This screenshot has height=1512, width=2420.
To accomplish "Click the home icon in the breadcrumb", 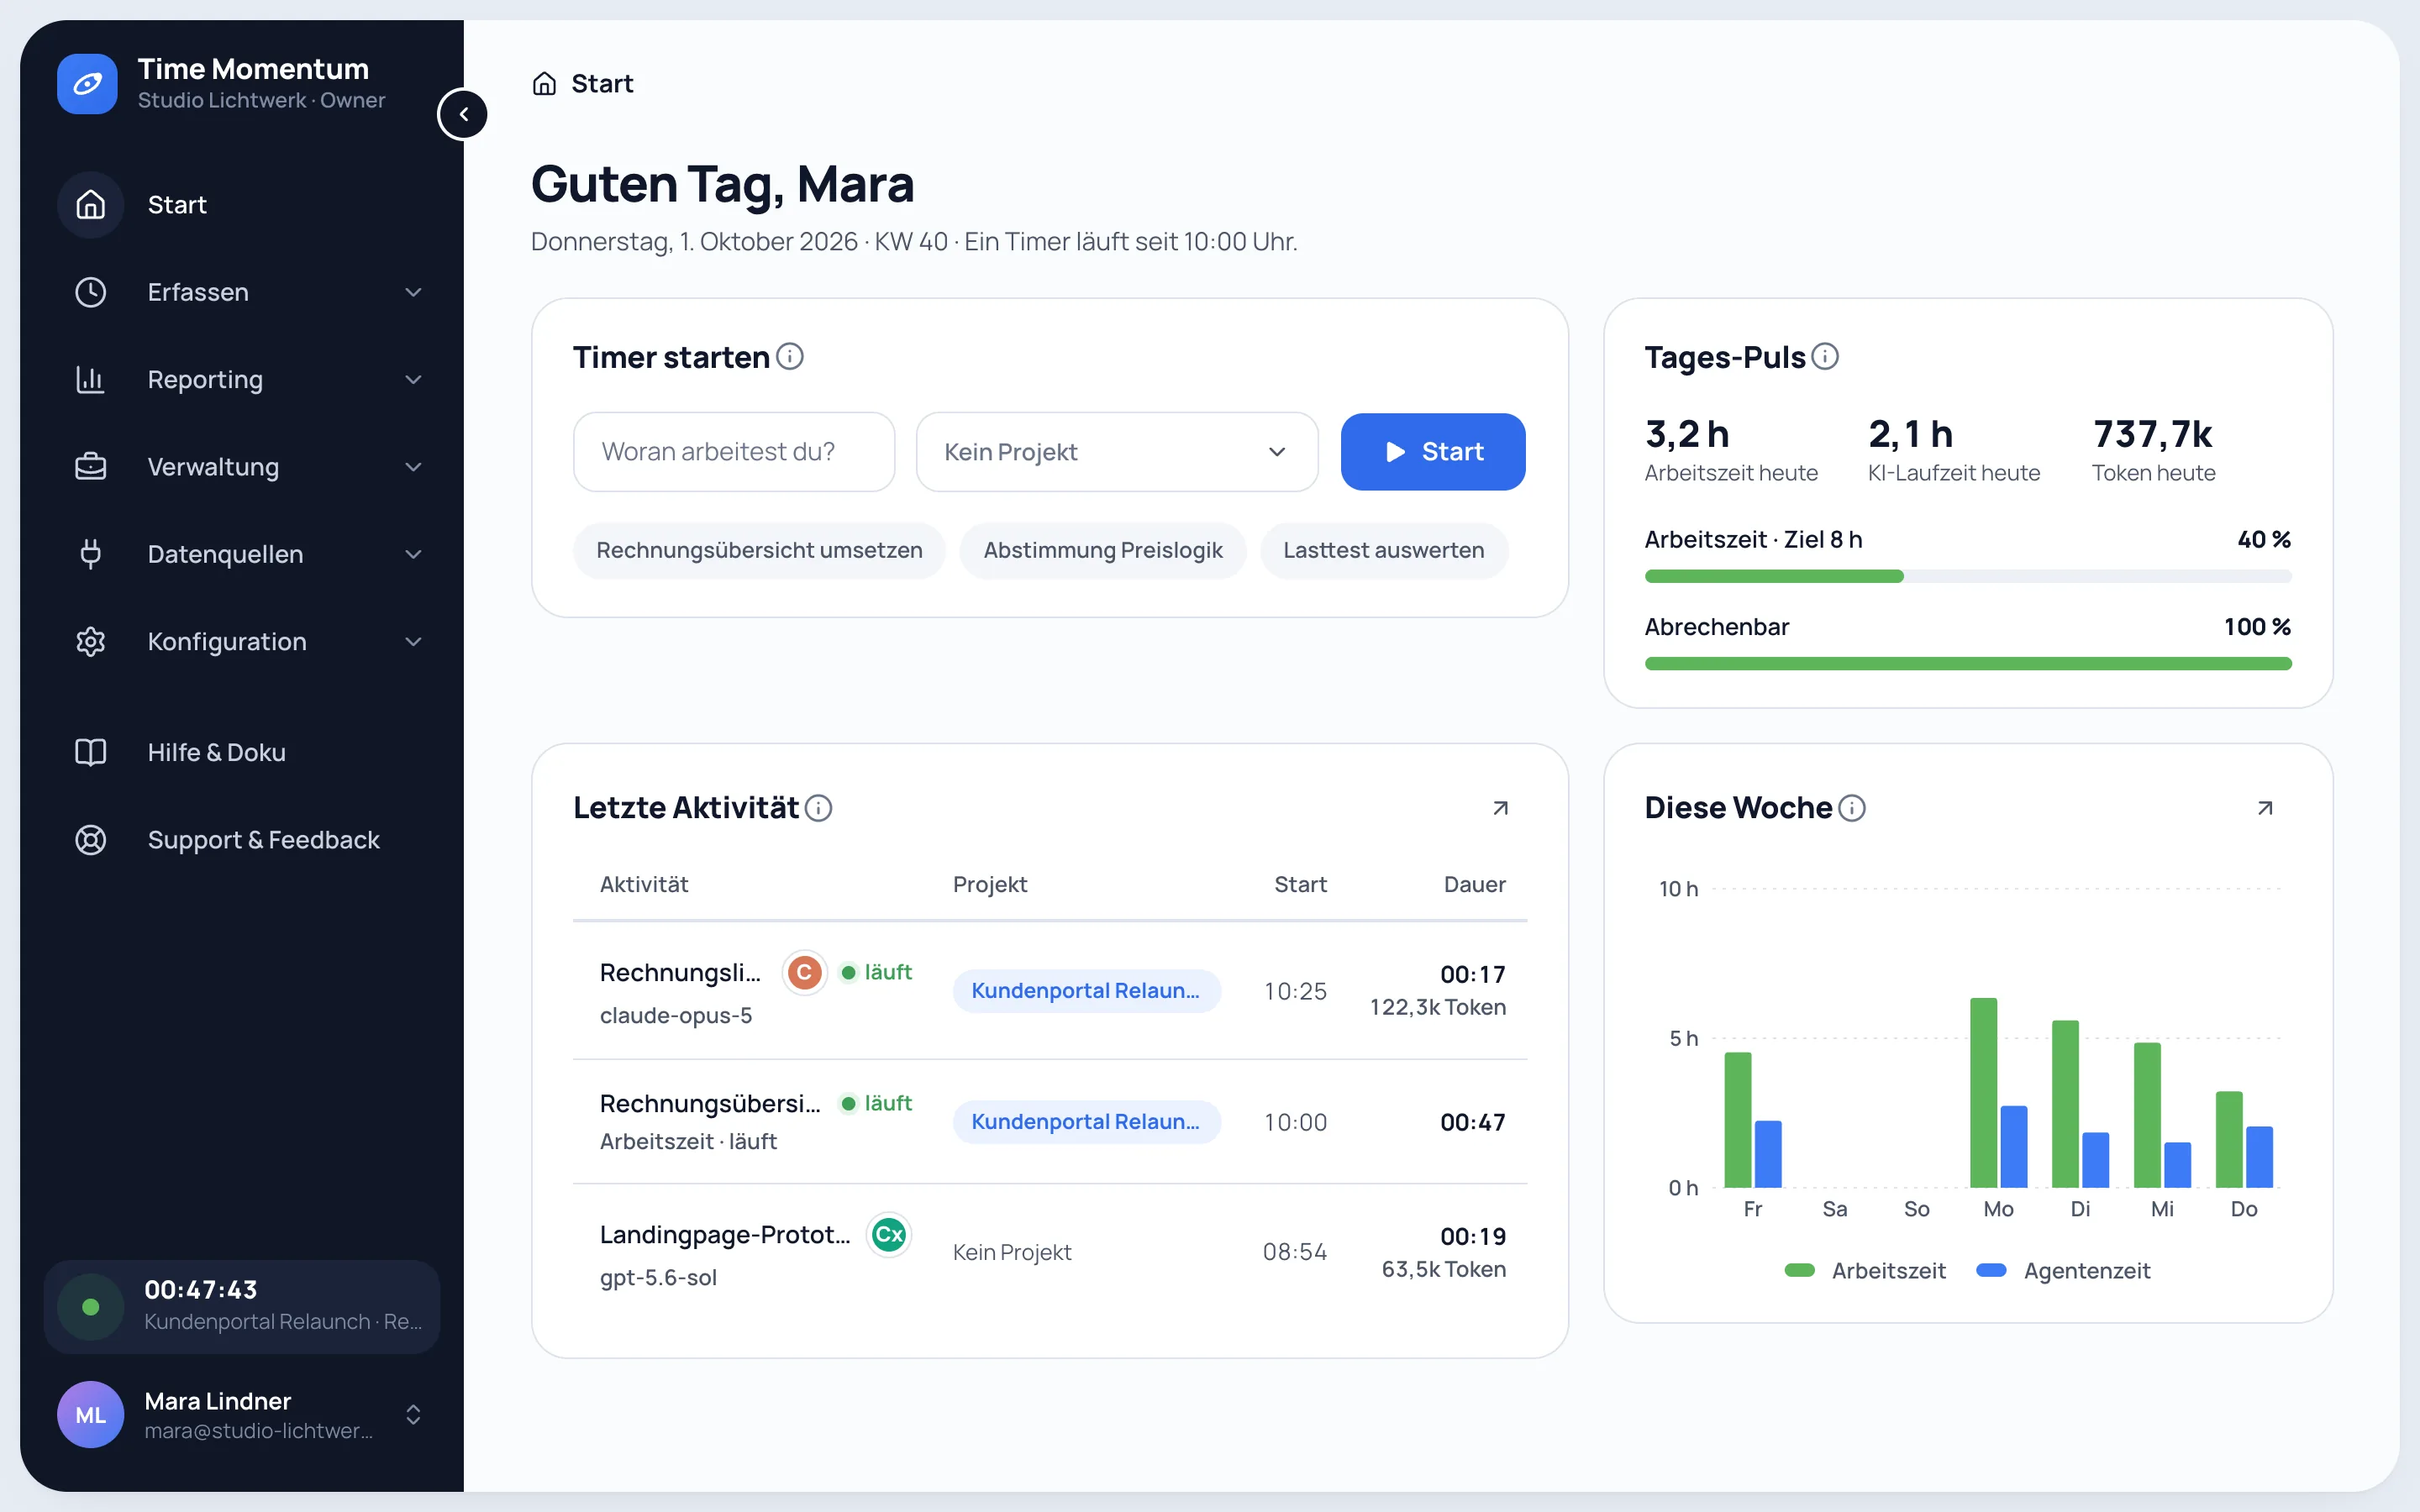I will 544,83.
